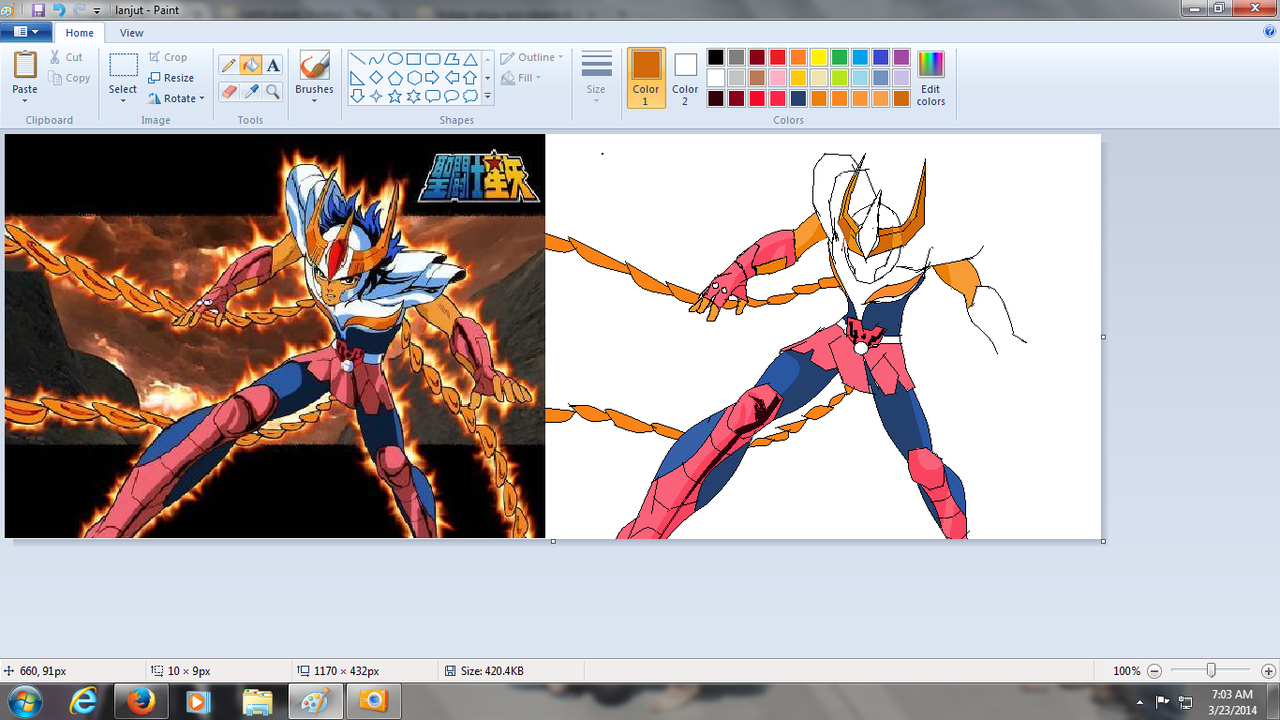The height and width of the screenshot is (720, 1280).
Task: Pick the Cloud callout shape
Action: [x=470, y=97]
